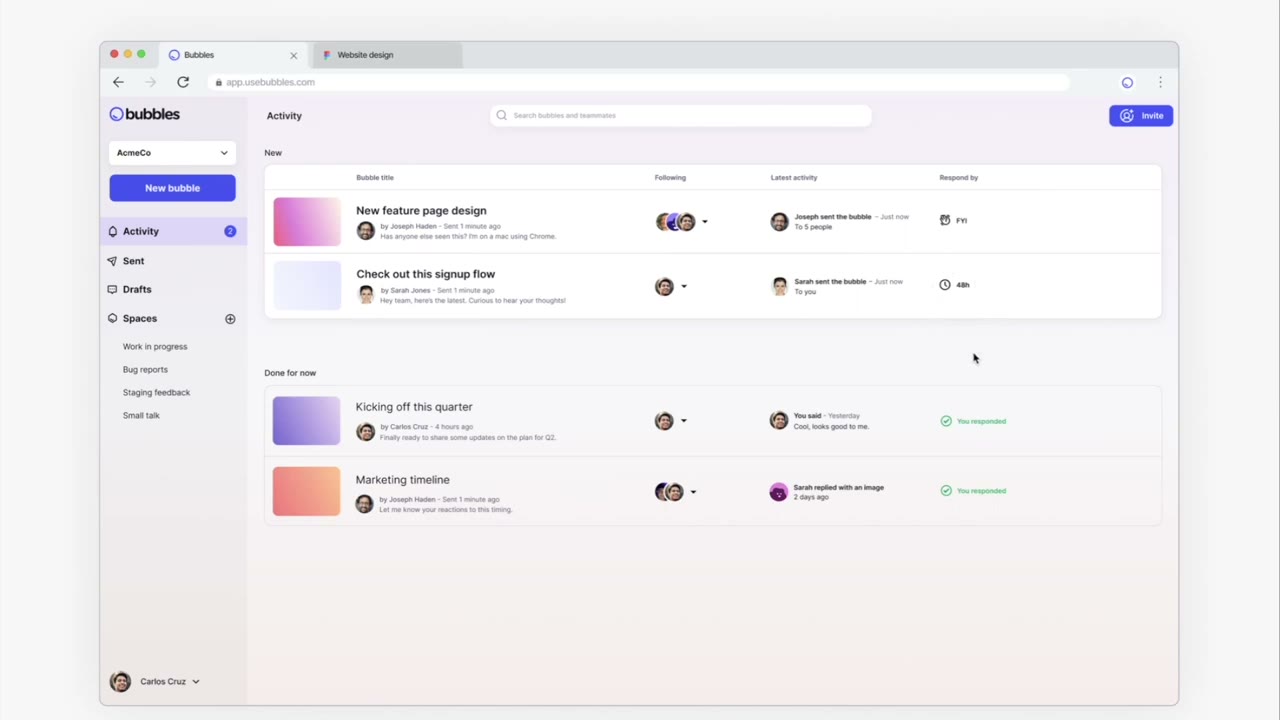Click the New bubble button

pyautogui.click(x=172, y=188)
